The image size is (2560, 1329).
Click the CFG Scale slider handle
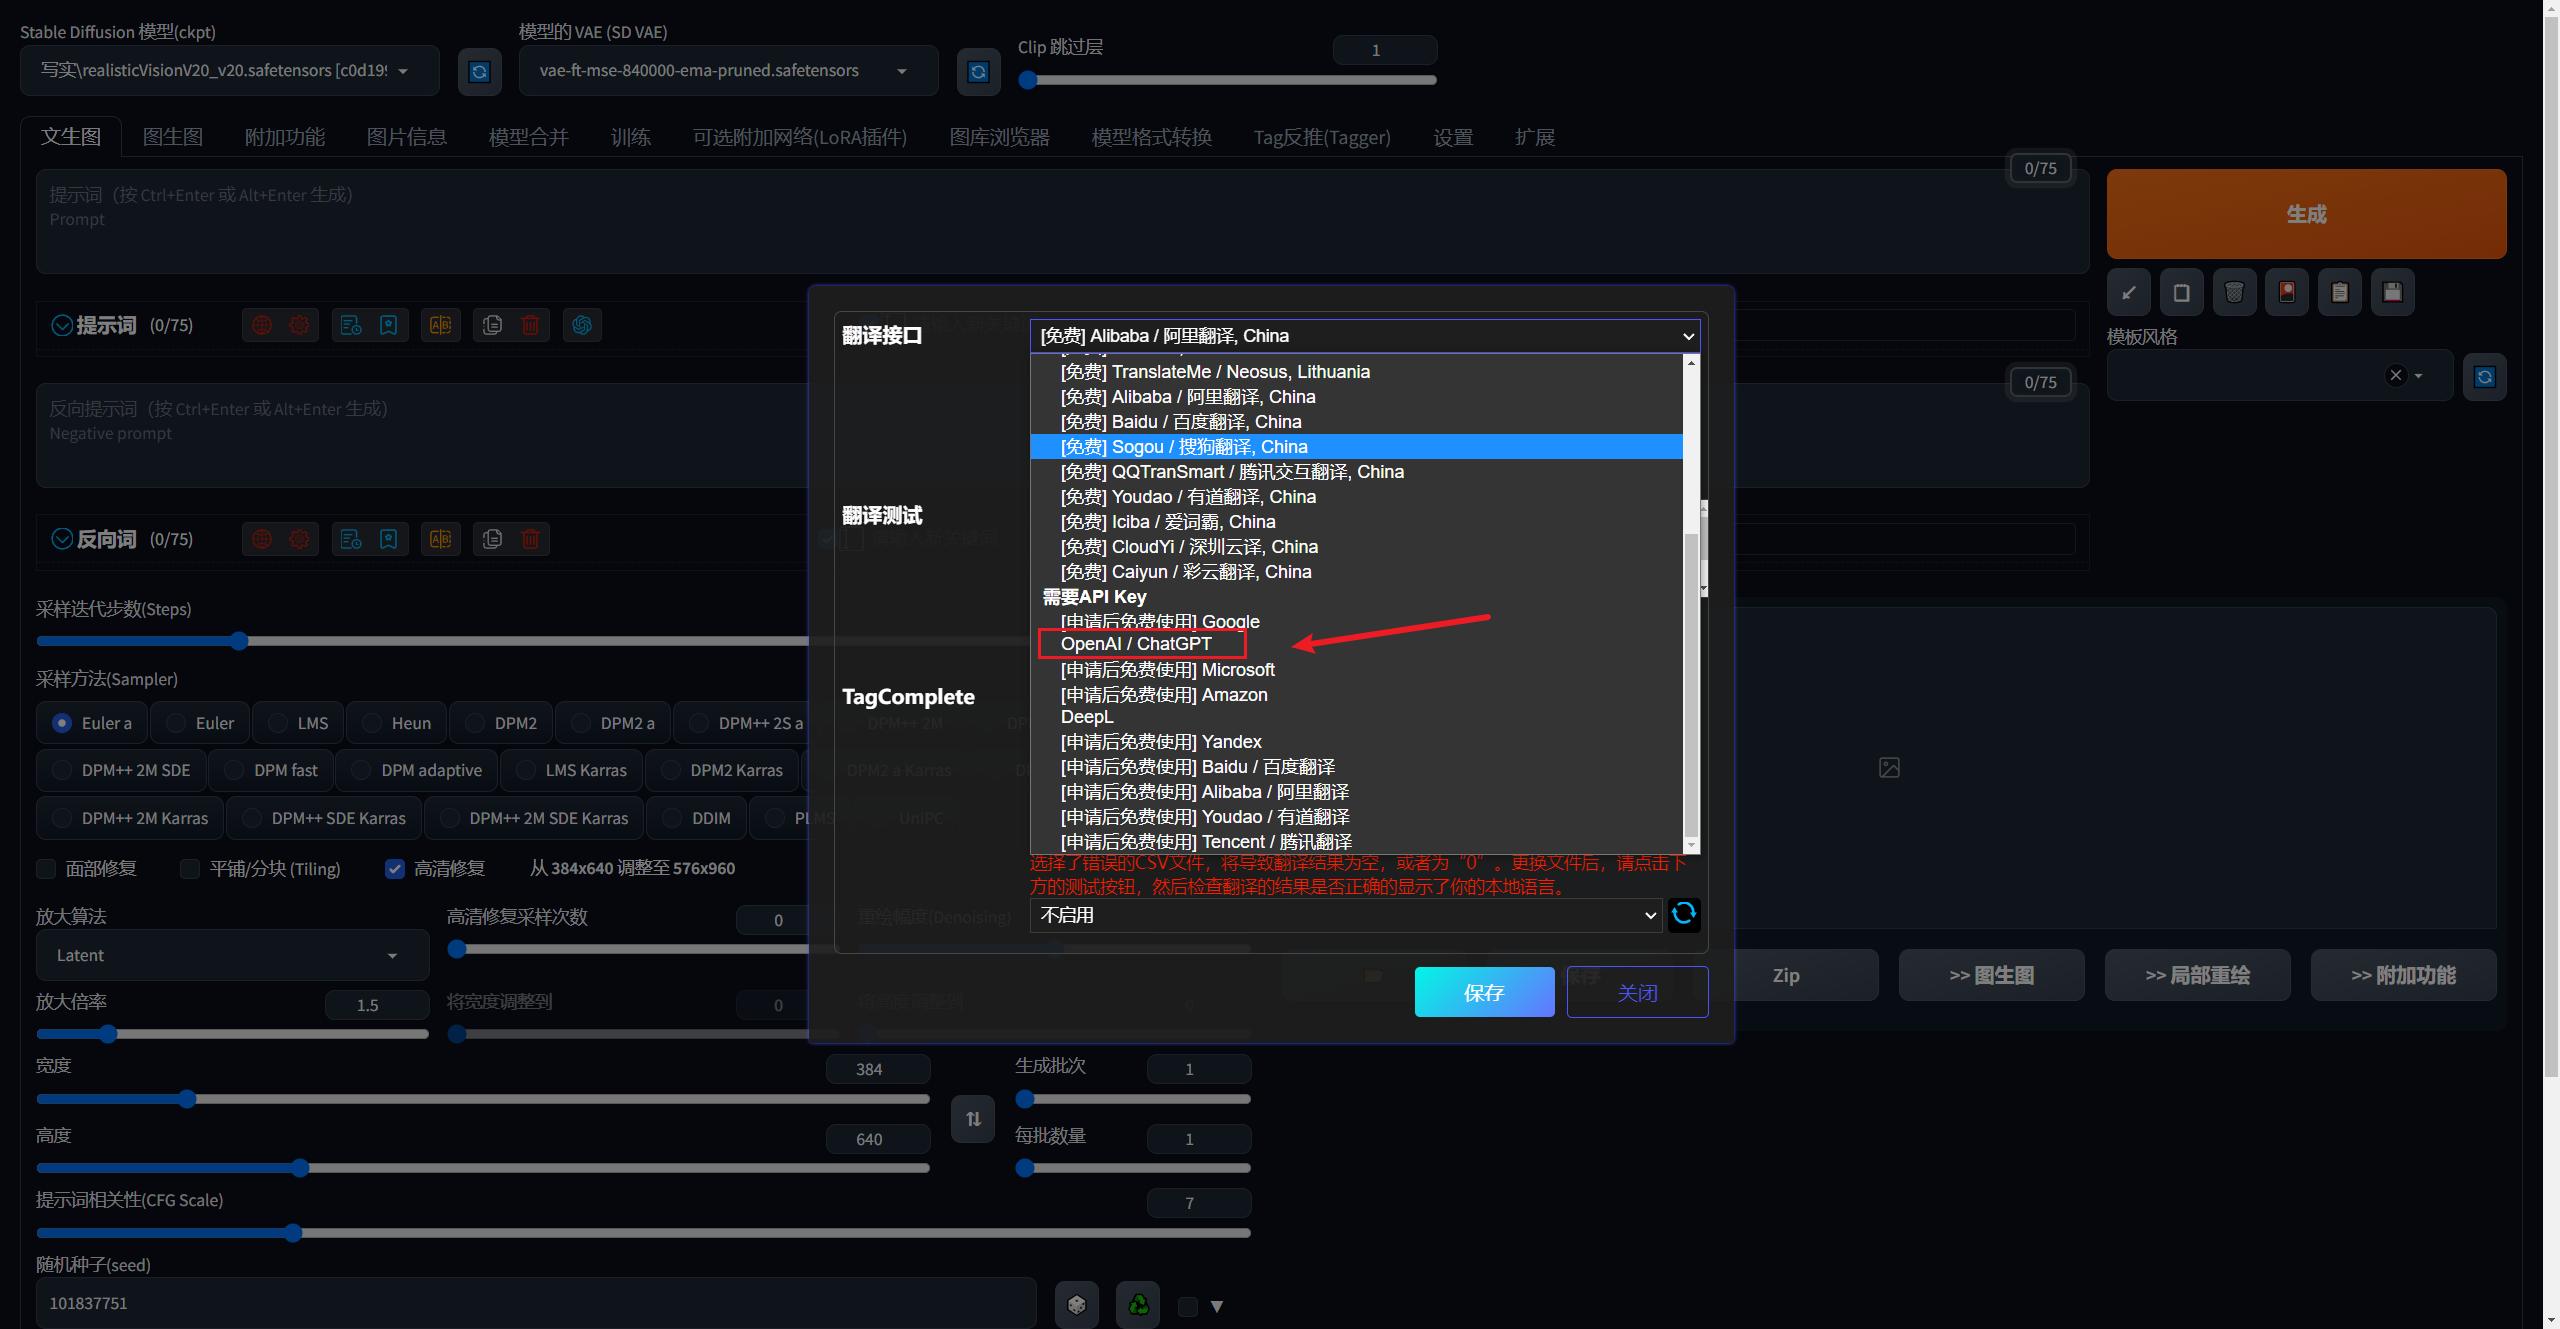[x=293, y=1233]
